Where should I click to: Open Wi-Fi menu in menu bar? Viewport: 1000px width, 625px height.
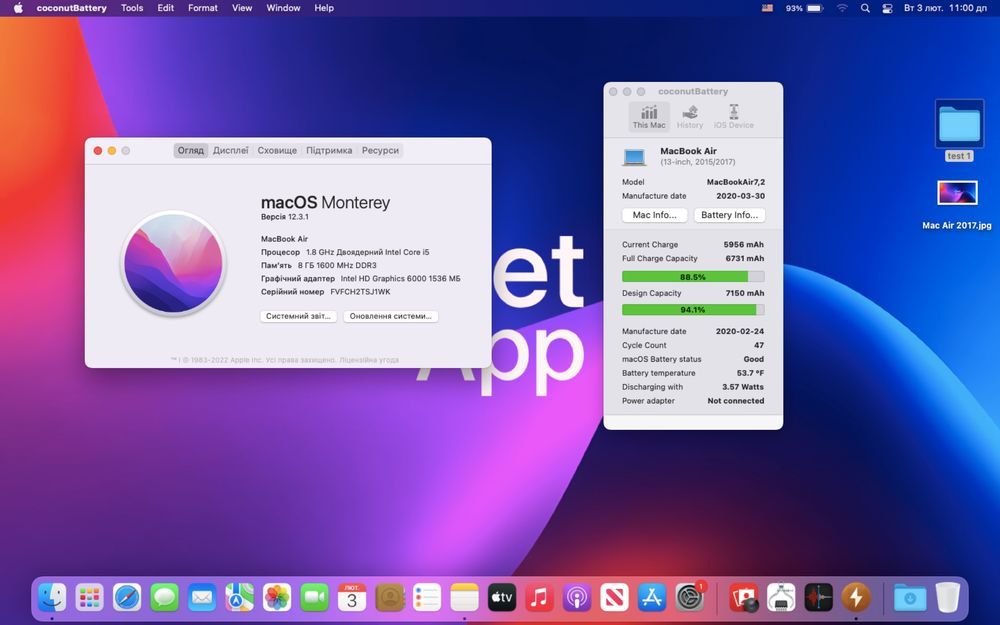(x=842, y=8)
